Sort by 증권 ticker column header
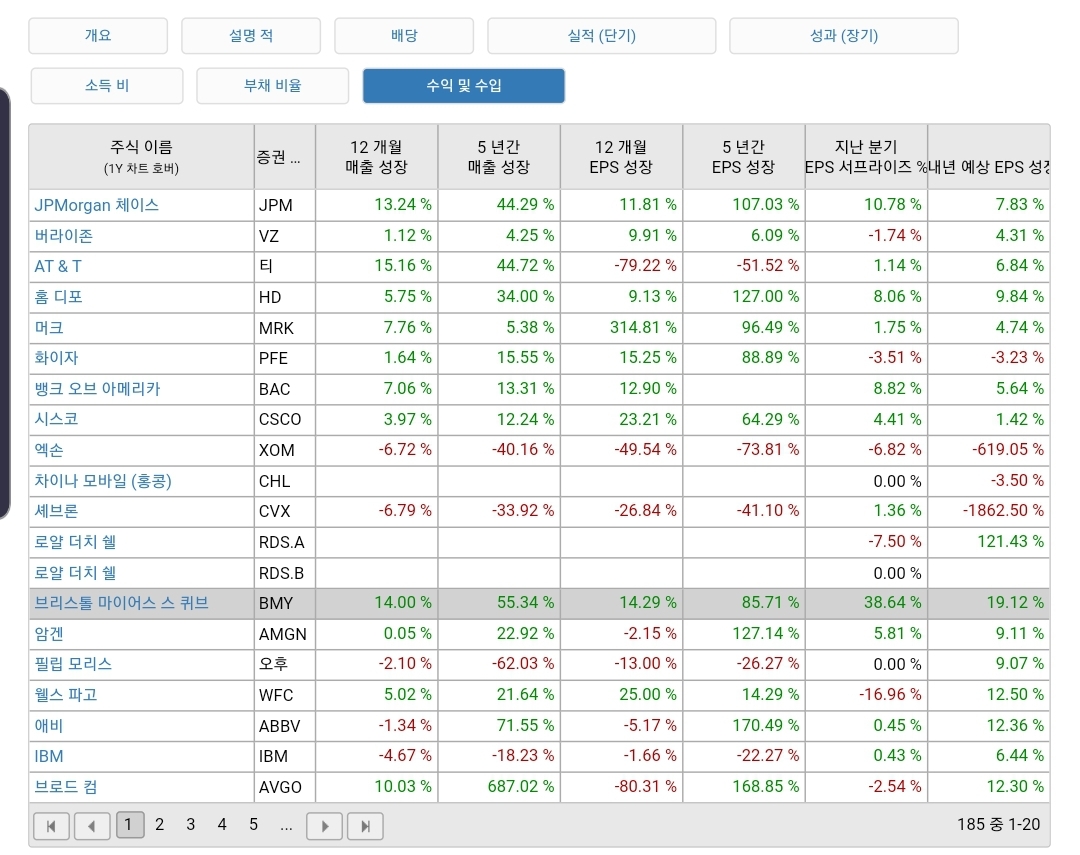 (x=284, y=156)
